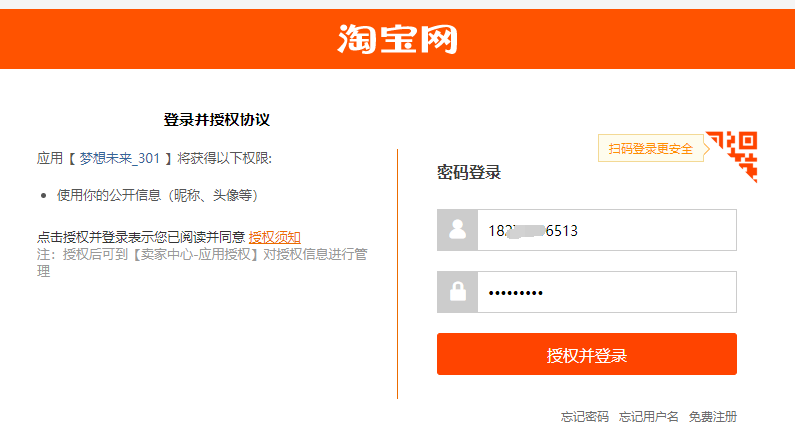Open the 忘记密码 link

tap(585, 417)
